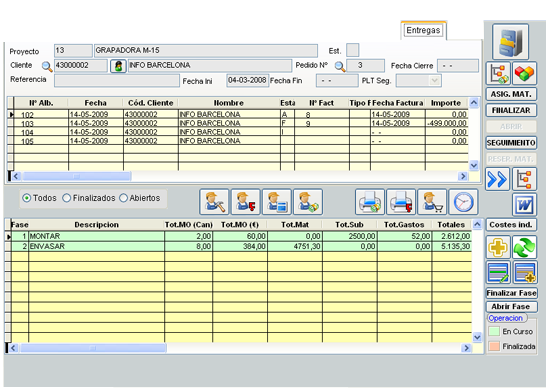Click the project tree with money icon
The image size is (550, 391).
[498, 73]
